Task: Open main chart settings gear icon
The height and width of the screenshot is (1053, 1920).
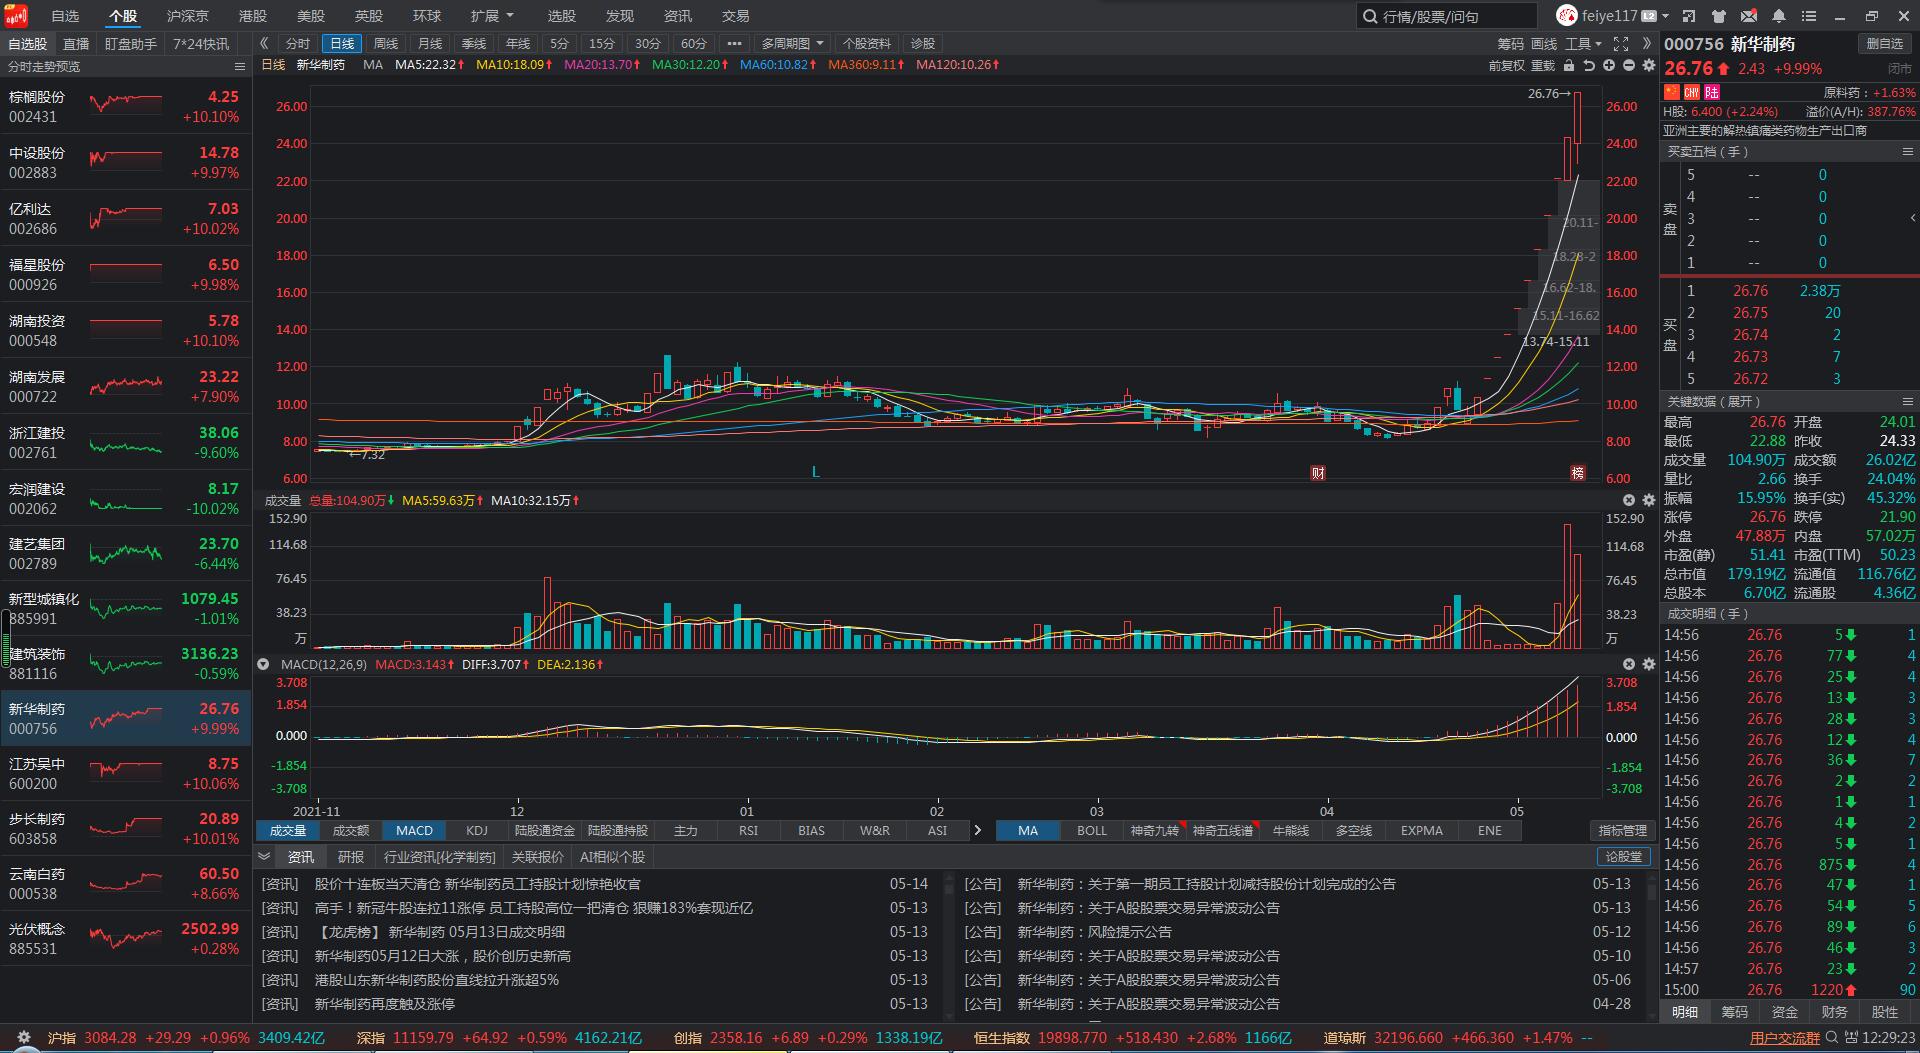Action: click(1649, 65)
